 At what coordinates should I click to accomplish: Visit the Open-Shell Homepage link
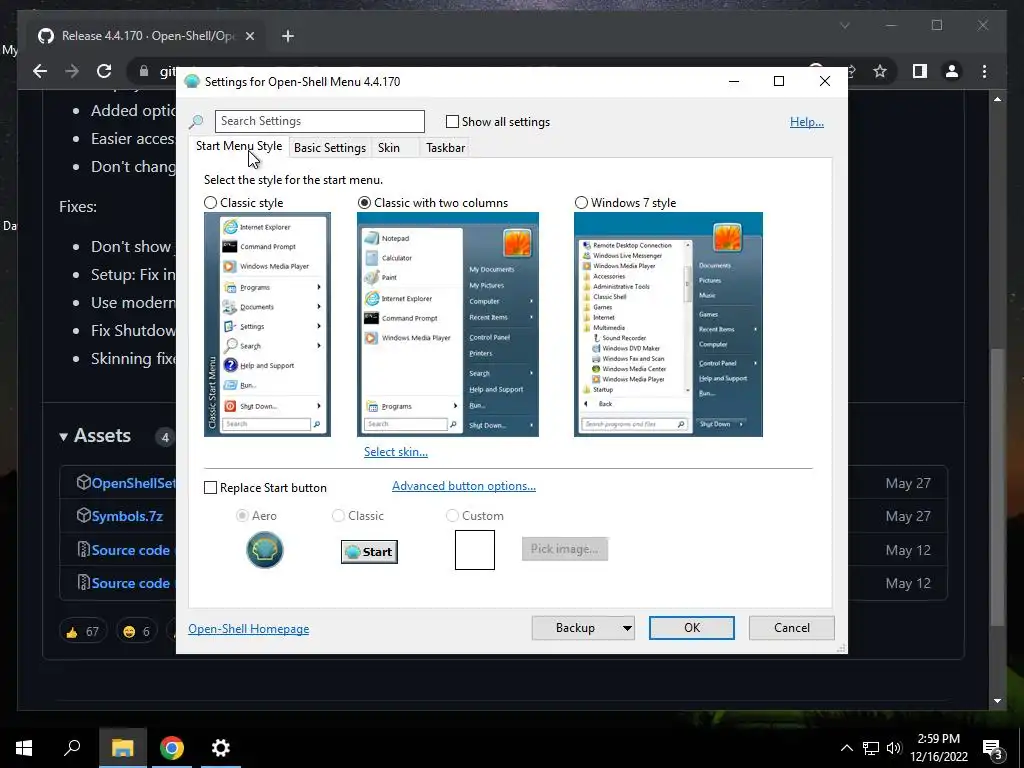point(249,629)
